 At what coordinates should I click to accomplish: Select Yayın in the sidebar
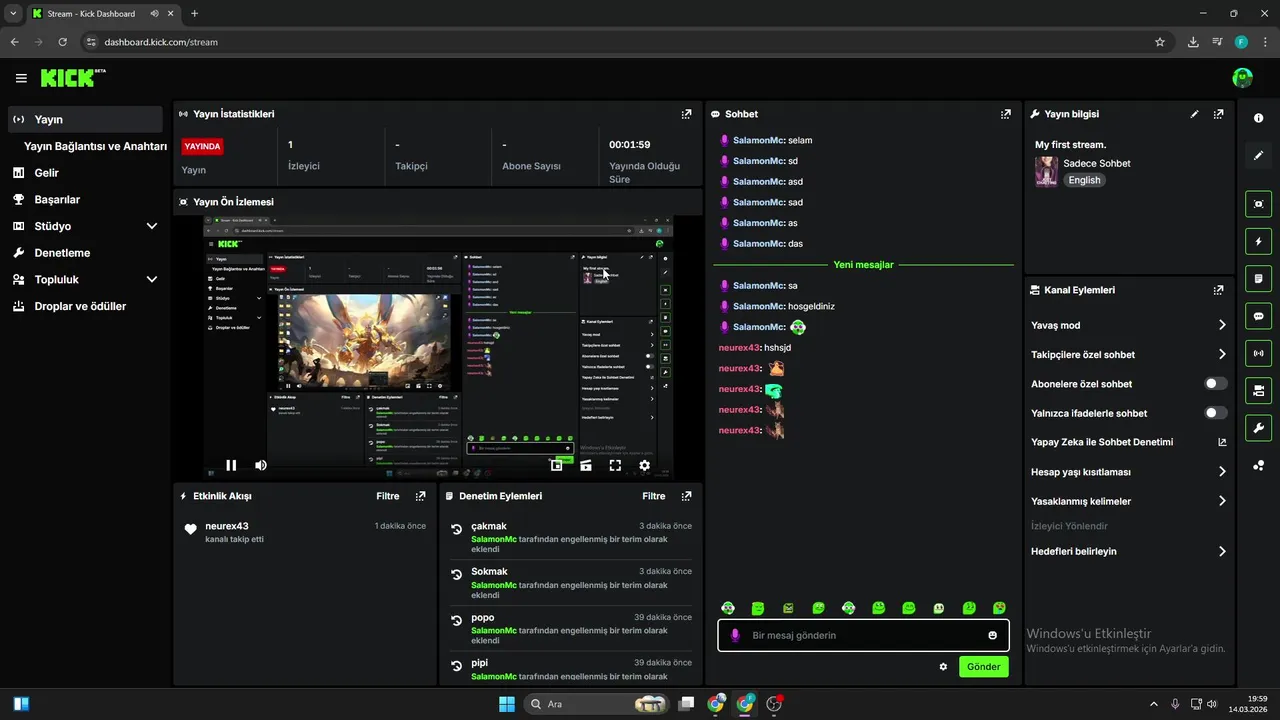coord(85,119)
